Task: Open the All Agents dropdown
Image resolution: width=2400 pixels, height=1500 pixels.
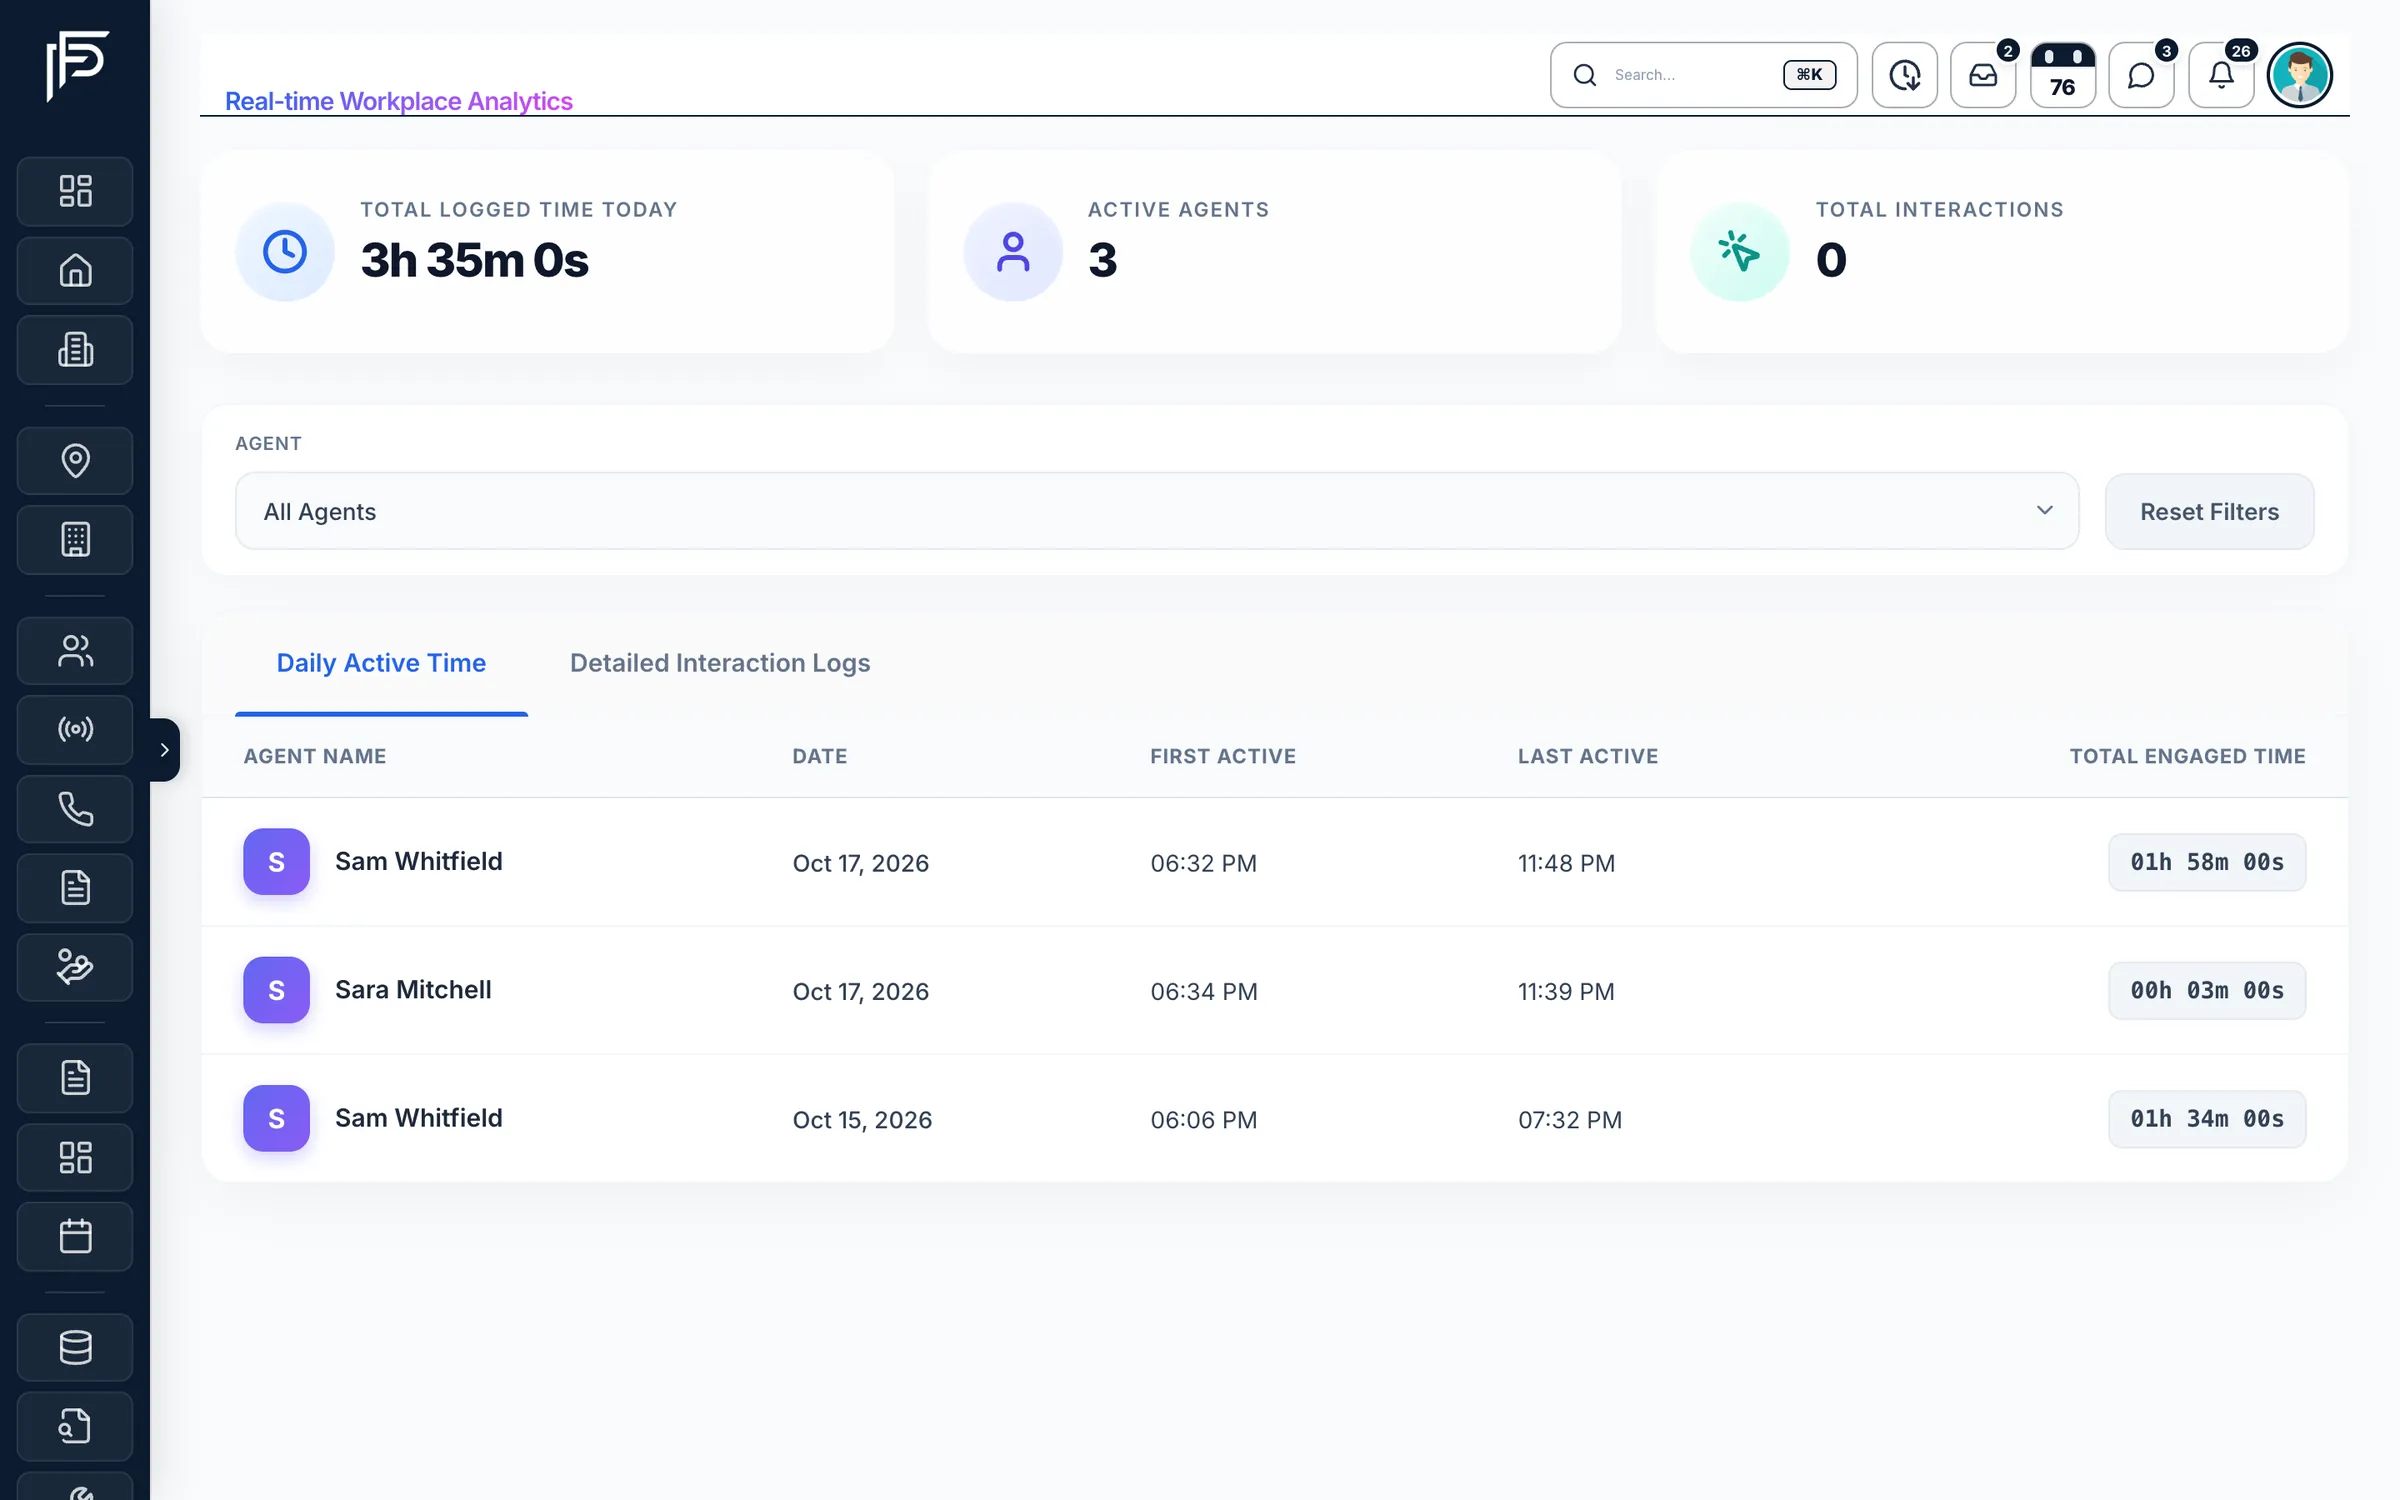Action: tap(1157, 511)
